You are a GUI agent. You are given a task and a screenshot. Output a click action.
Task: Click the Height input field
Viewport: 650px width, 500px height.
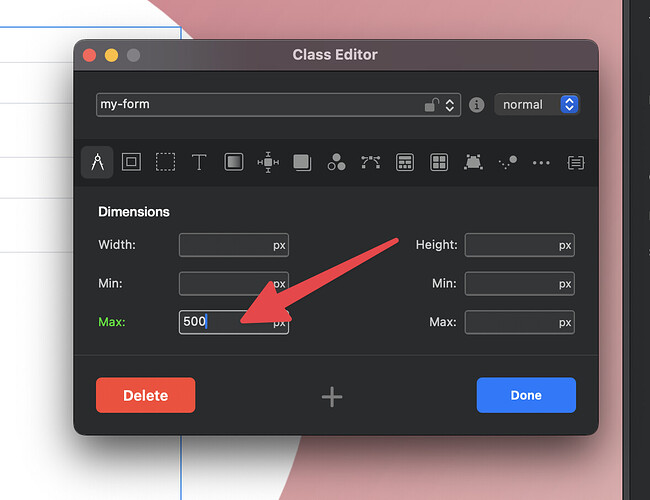[519, 245]
